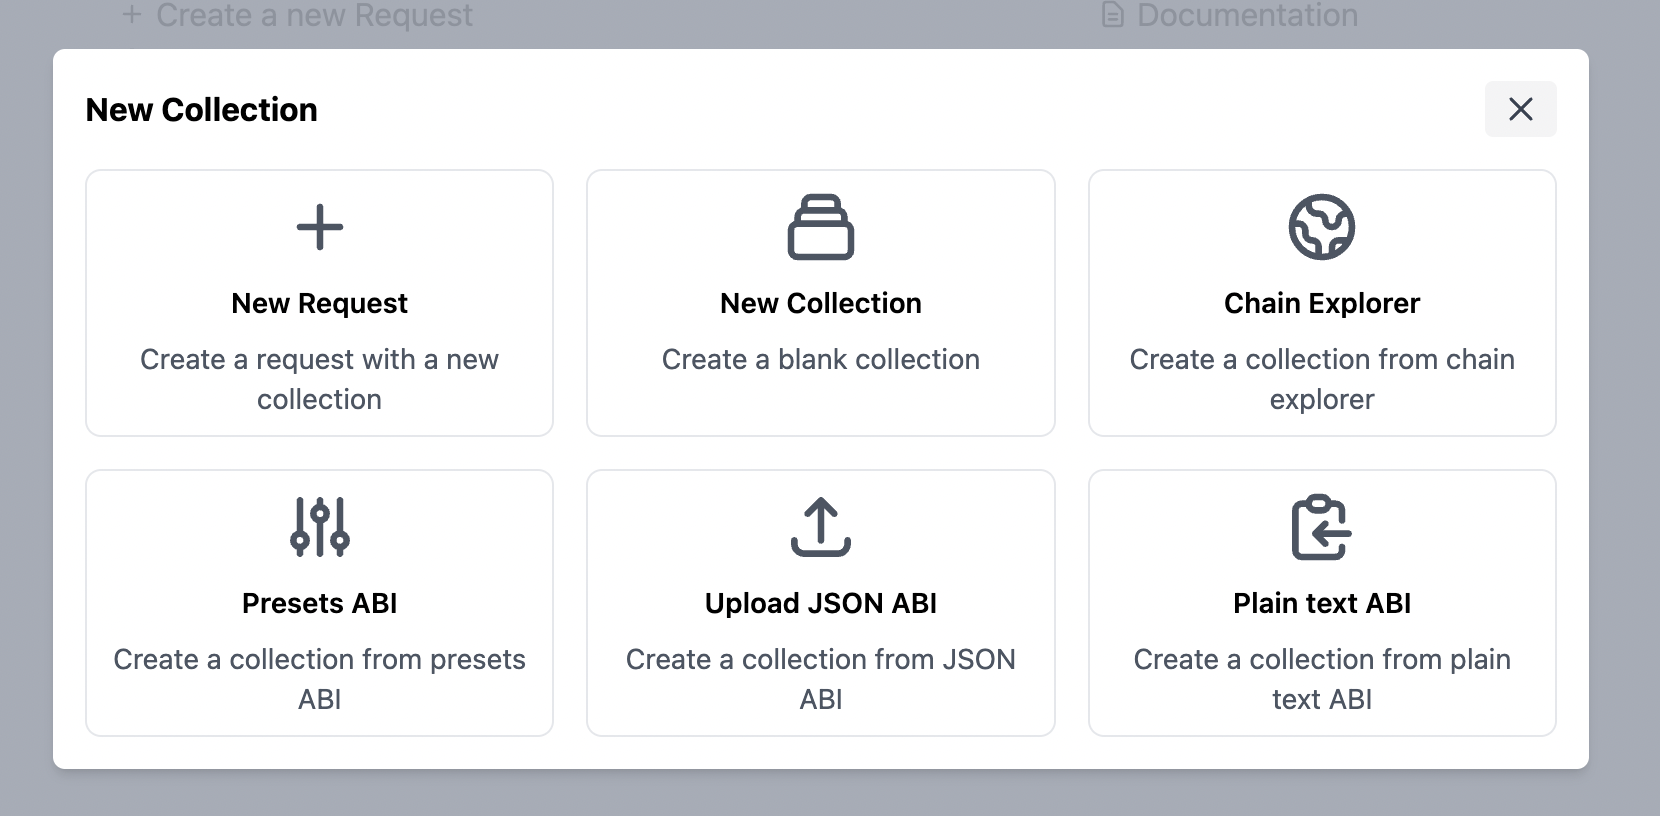Click the plus icon before Create a new Request

click(x=131, y=15)
